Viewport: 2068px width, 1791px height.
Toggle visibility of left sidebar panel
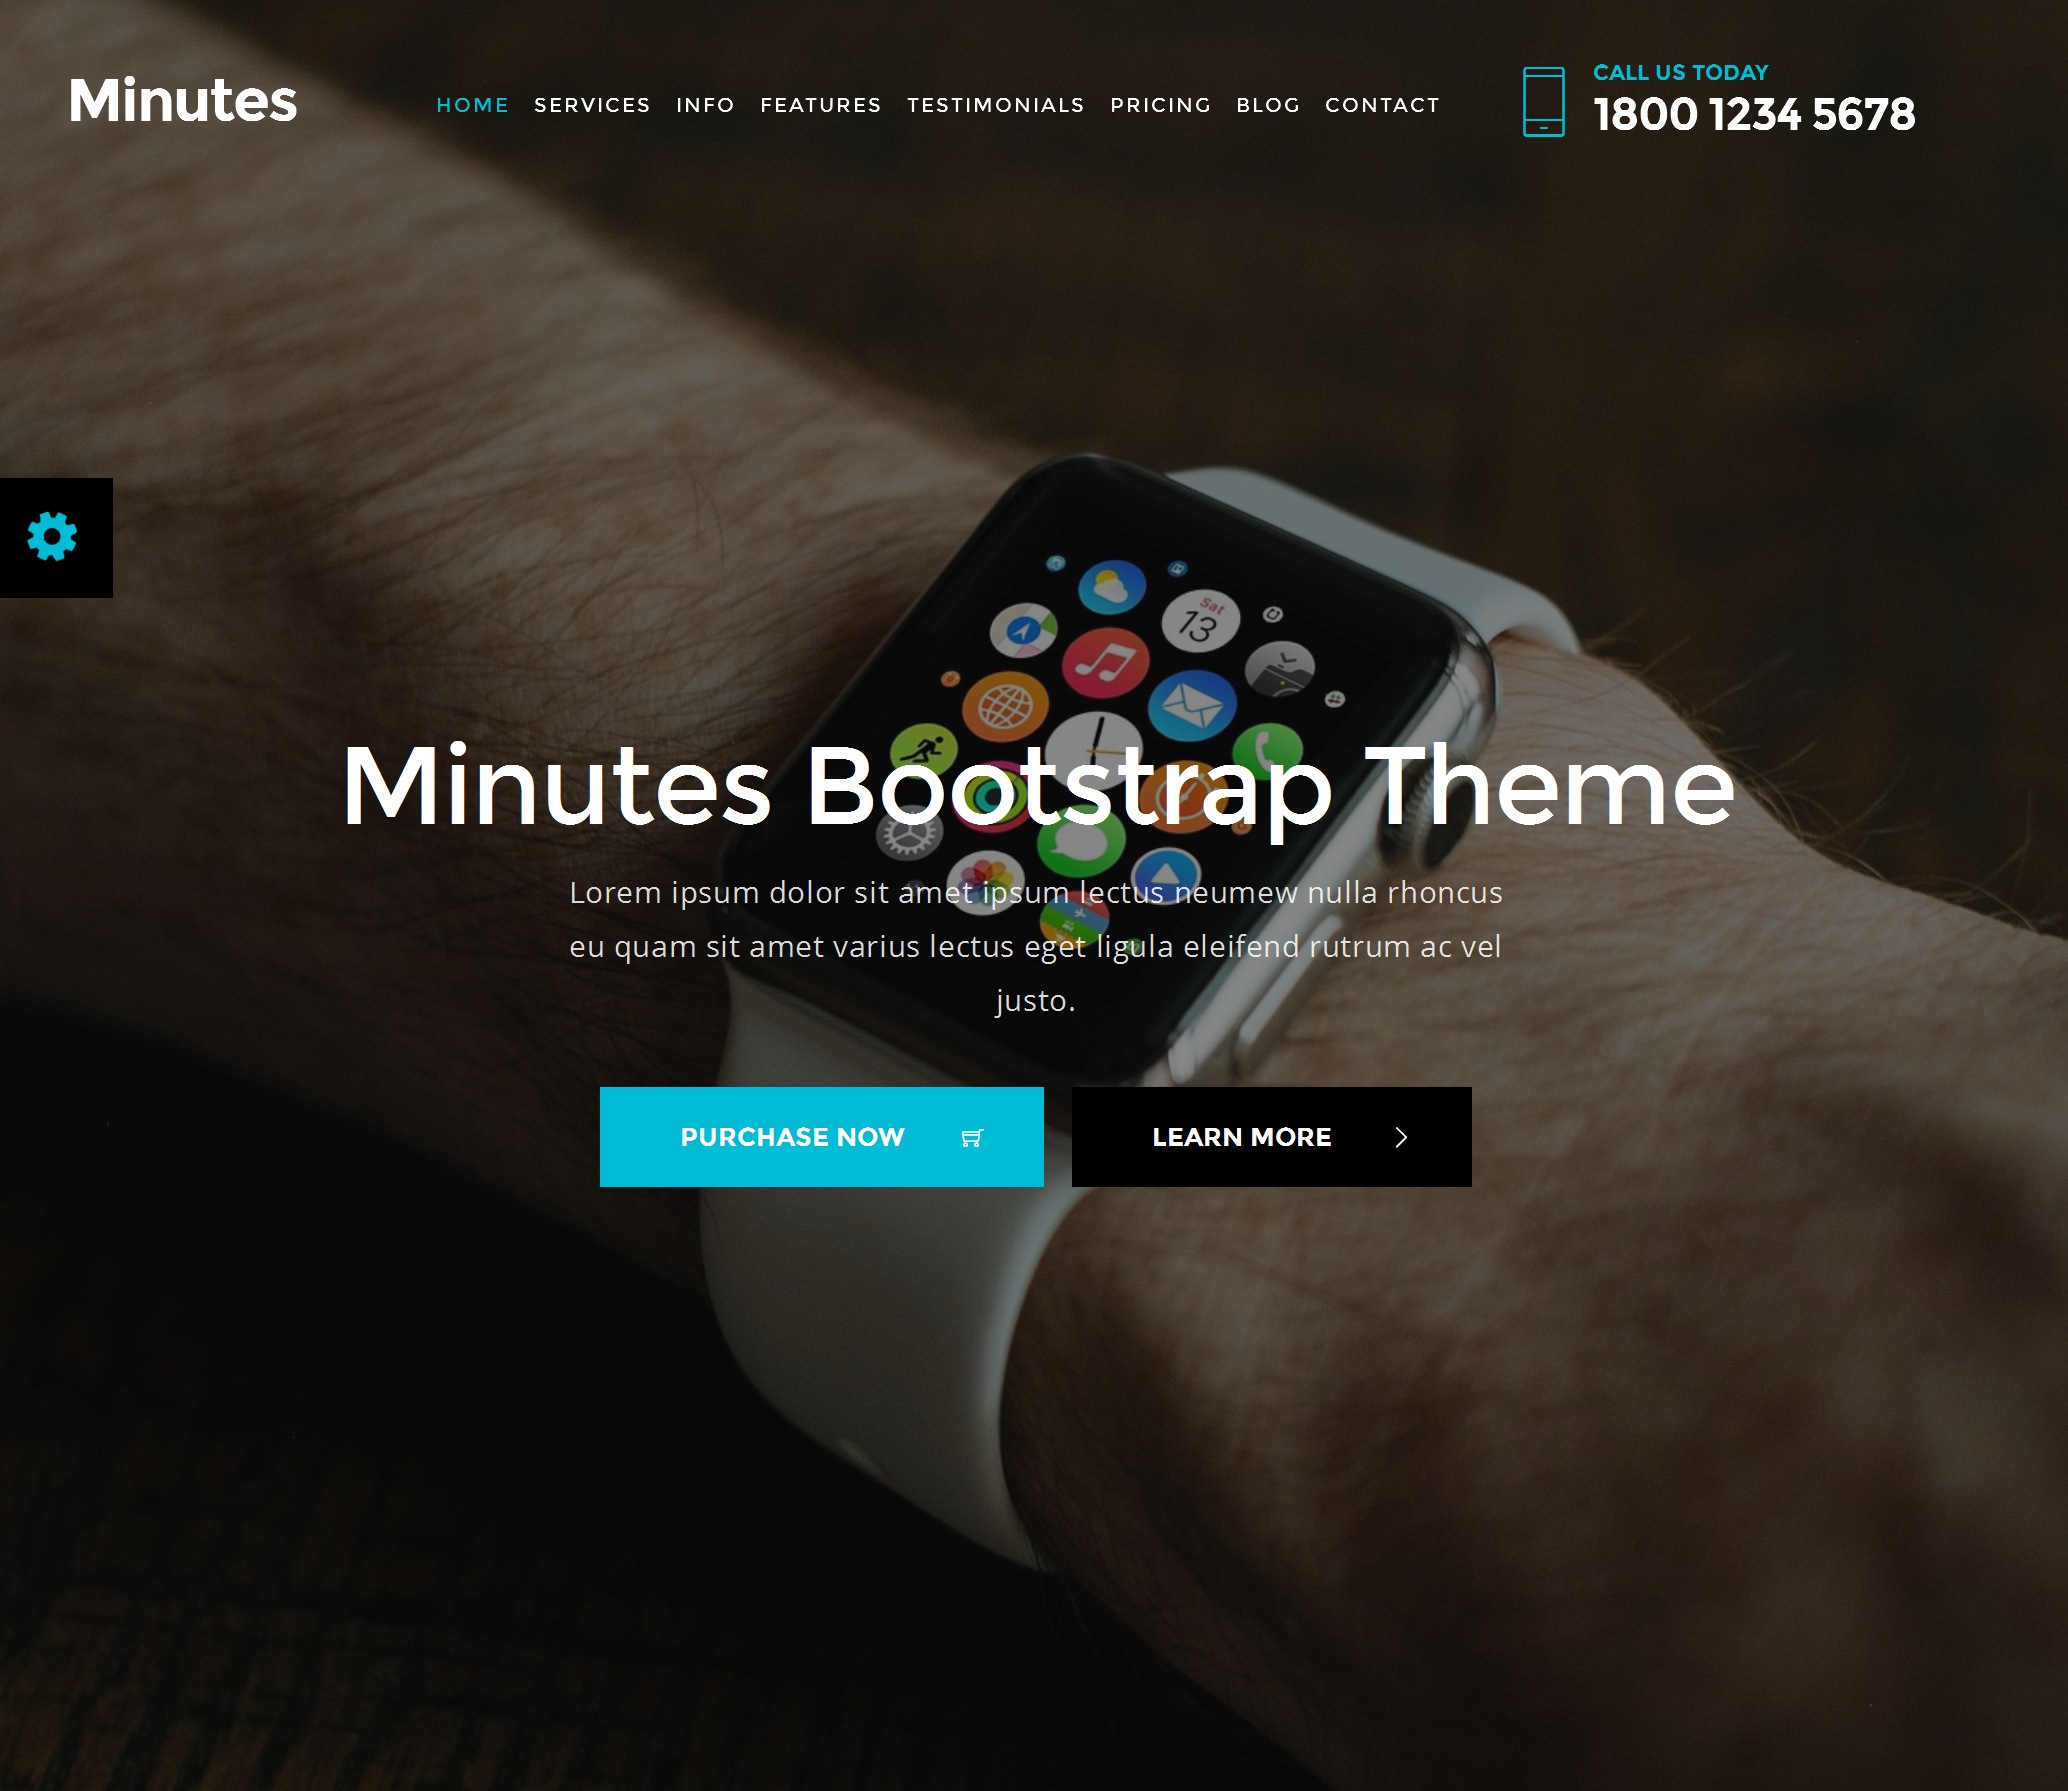[51, 538]
